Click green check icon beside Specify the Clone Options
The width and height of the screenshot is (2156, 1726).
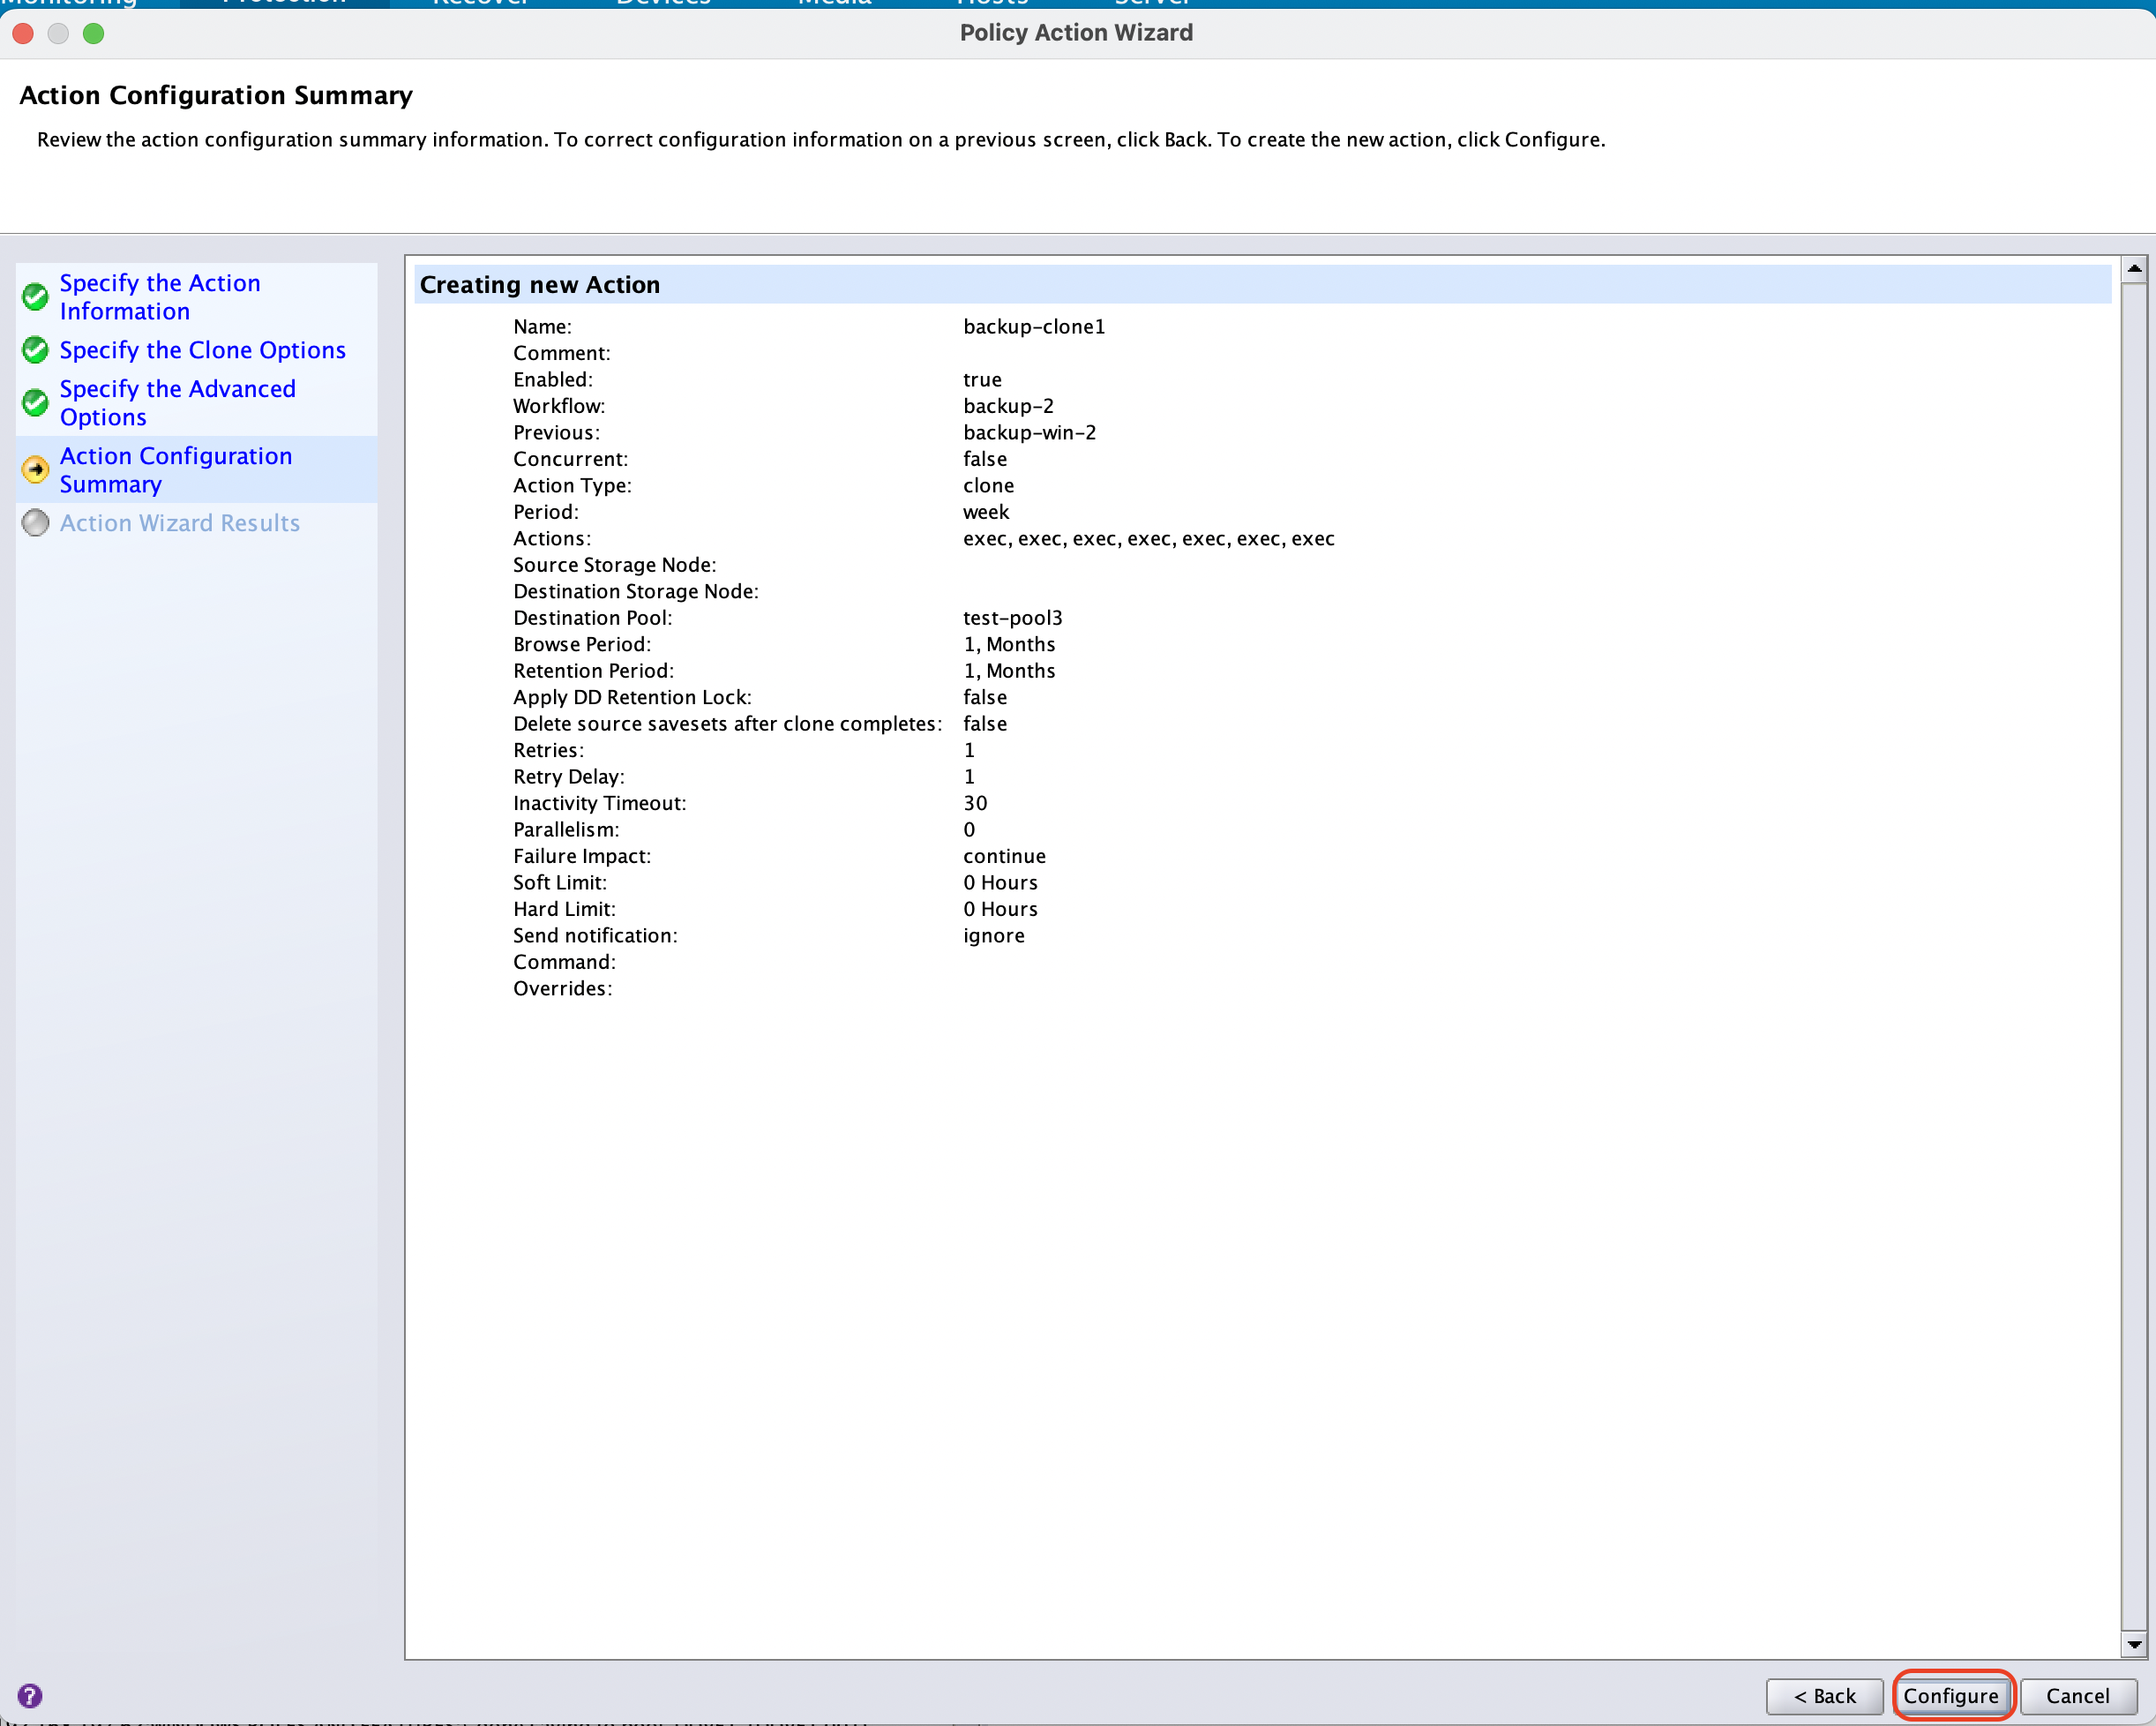tap(35, 350)
